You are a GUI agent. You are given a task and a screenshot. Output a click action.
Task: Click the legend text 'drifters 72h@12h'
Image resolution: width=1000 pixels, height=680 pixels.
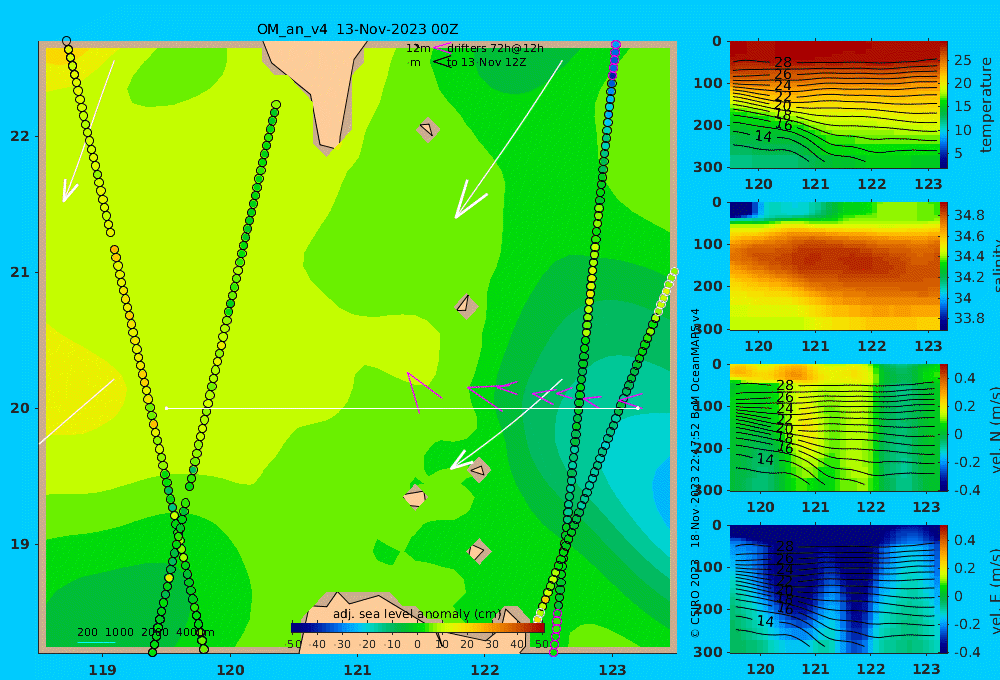click(x=495, y=48)
